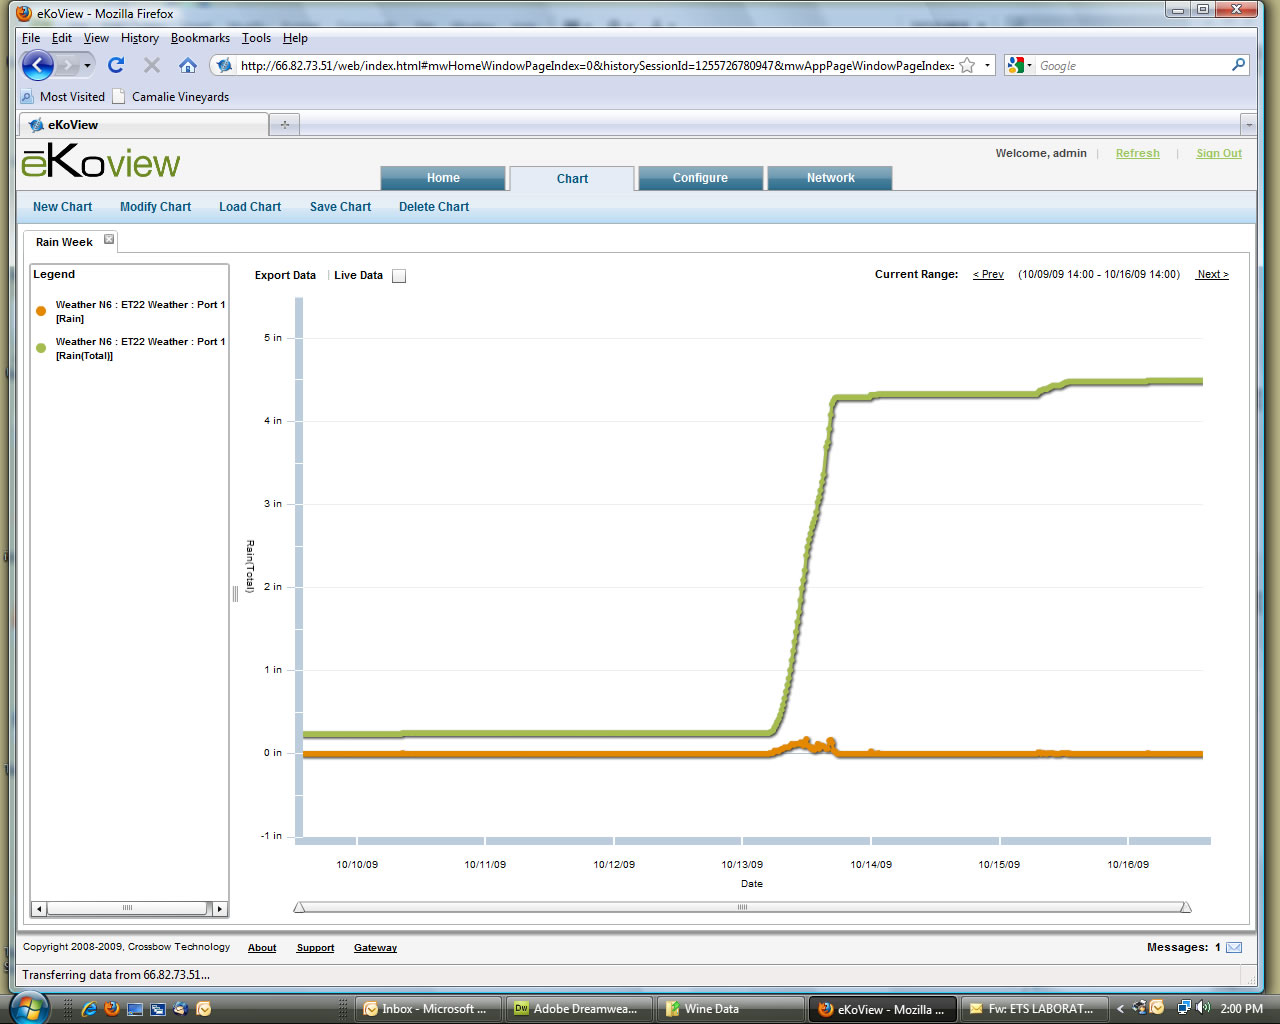Viewport: 1280px width, 1024px height.
Task: Enable the Live Data checkbox
Action: 399,276
